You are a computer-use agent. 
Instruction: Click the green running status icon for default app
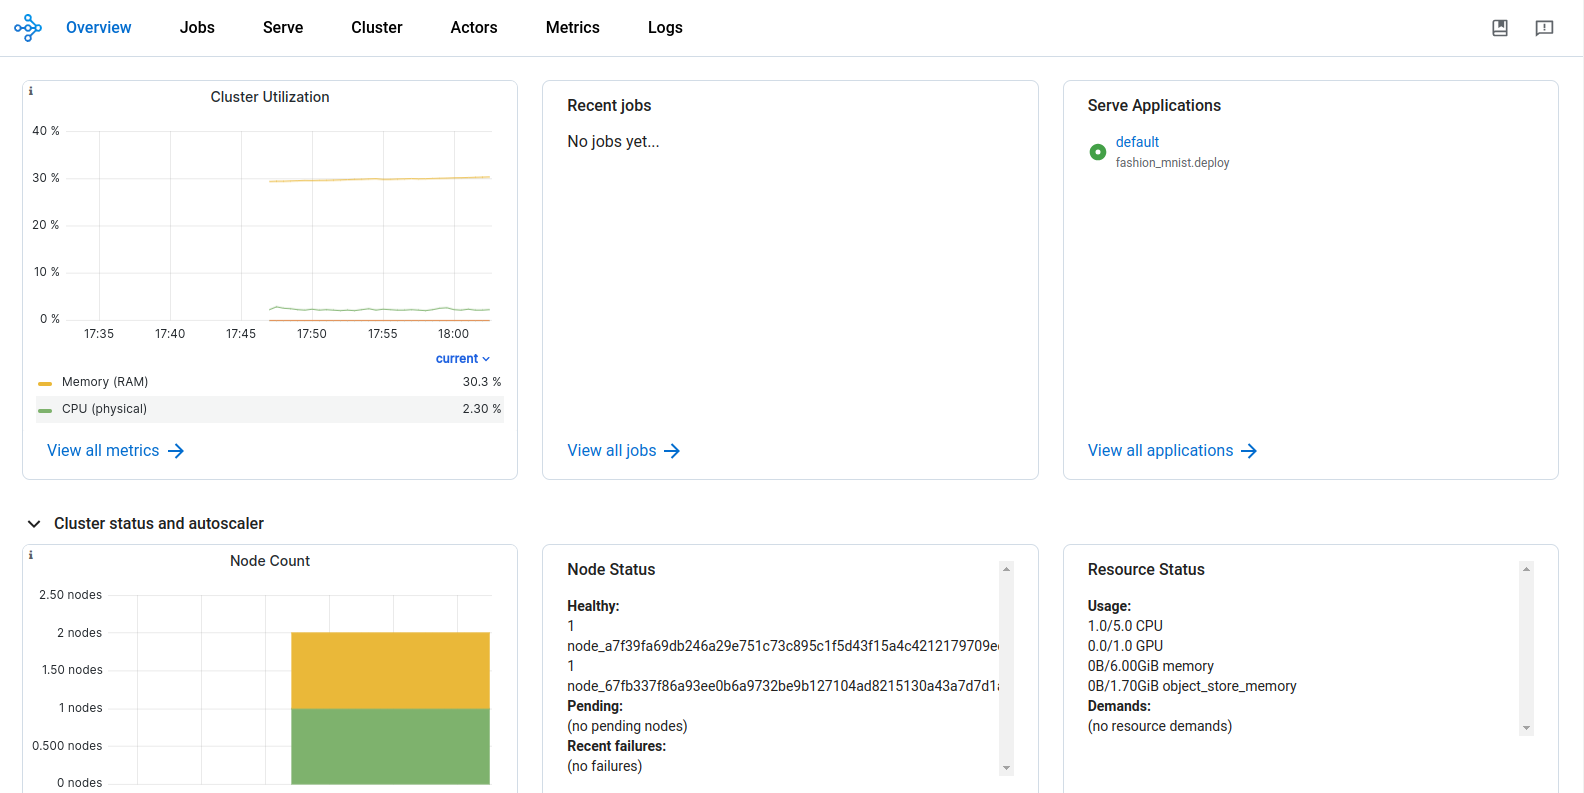tap(1098, 152)
